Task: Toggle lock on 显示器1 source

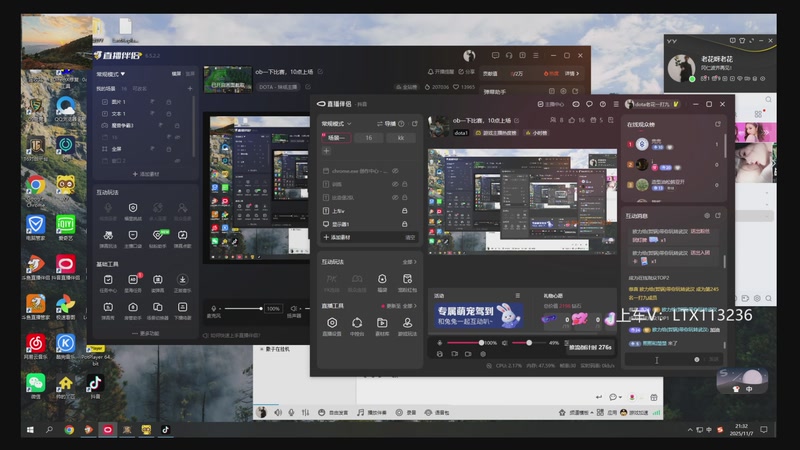Action: (405, 224)
